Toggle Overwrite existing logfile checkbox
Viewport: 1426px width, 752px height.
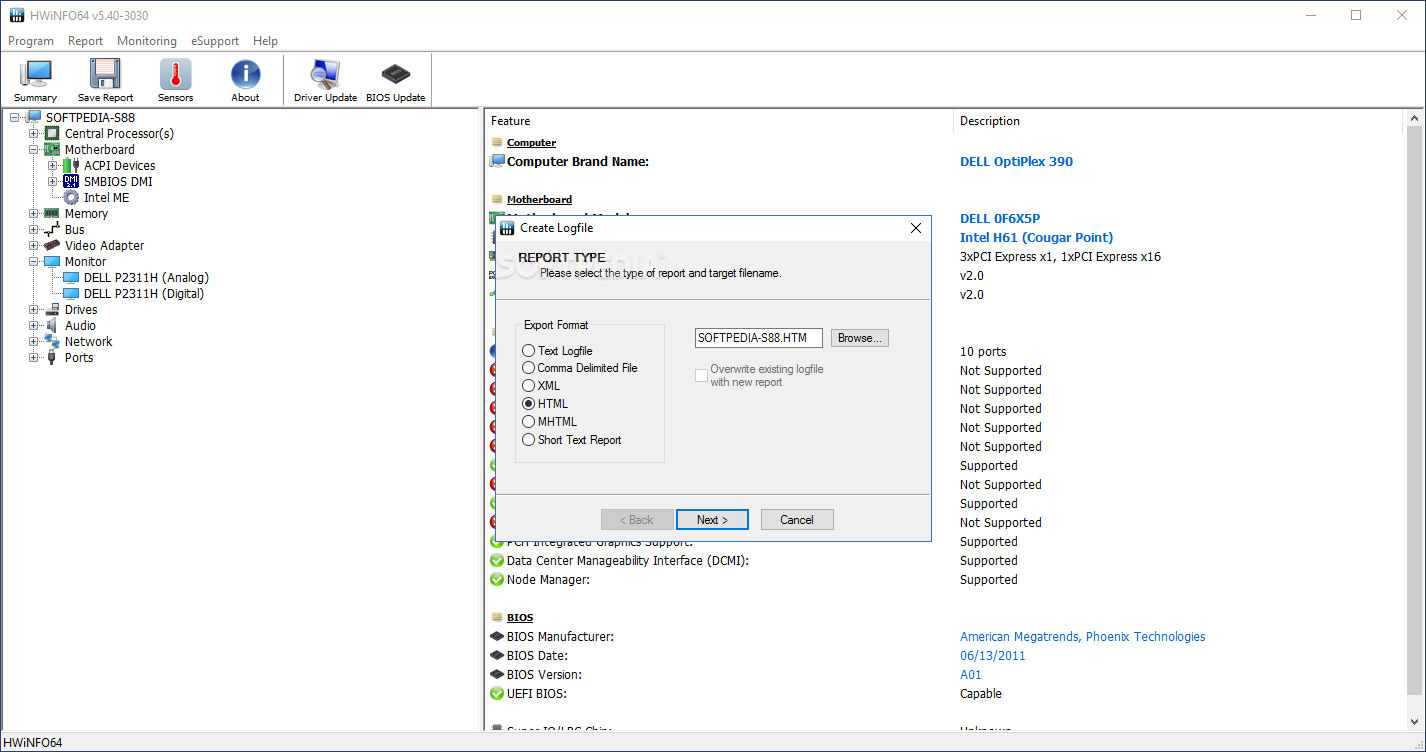702,375
